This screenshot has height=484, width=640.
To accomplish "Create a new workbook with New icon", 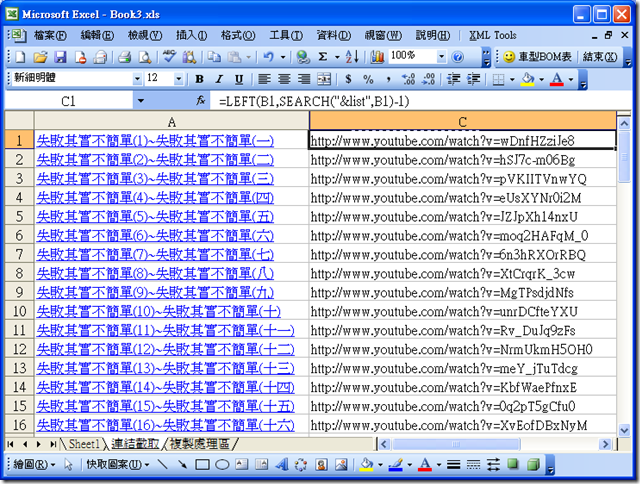I will (x=20, y=57).
